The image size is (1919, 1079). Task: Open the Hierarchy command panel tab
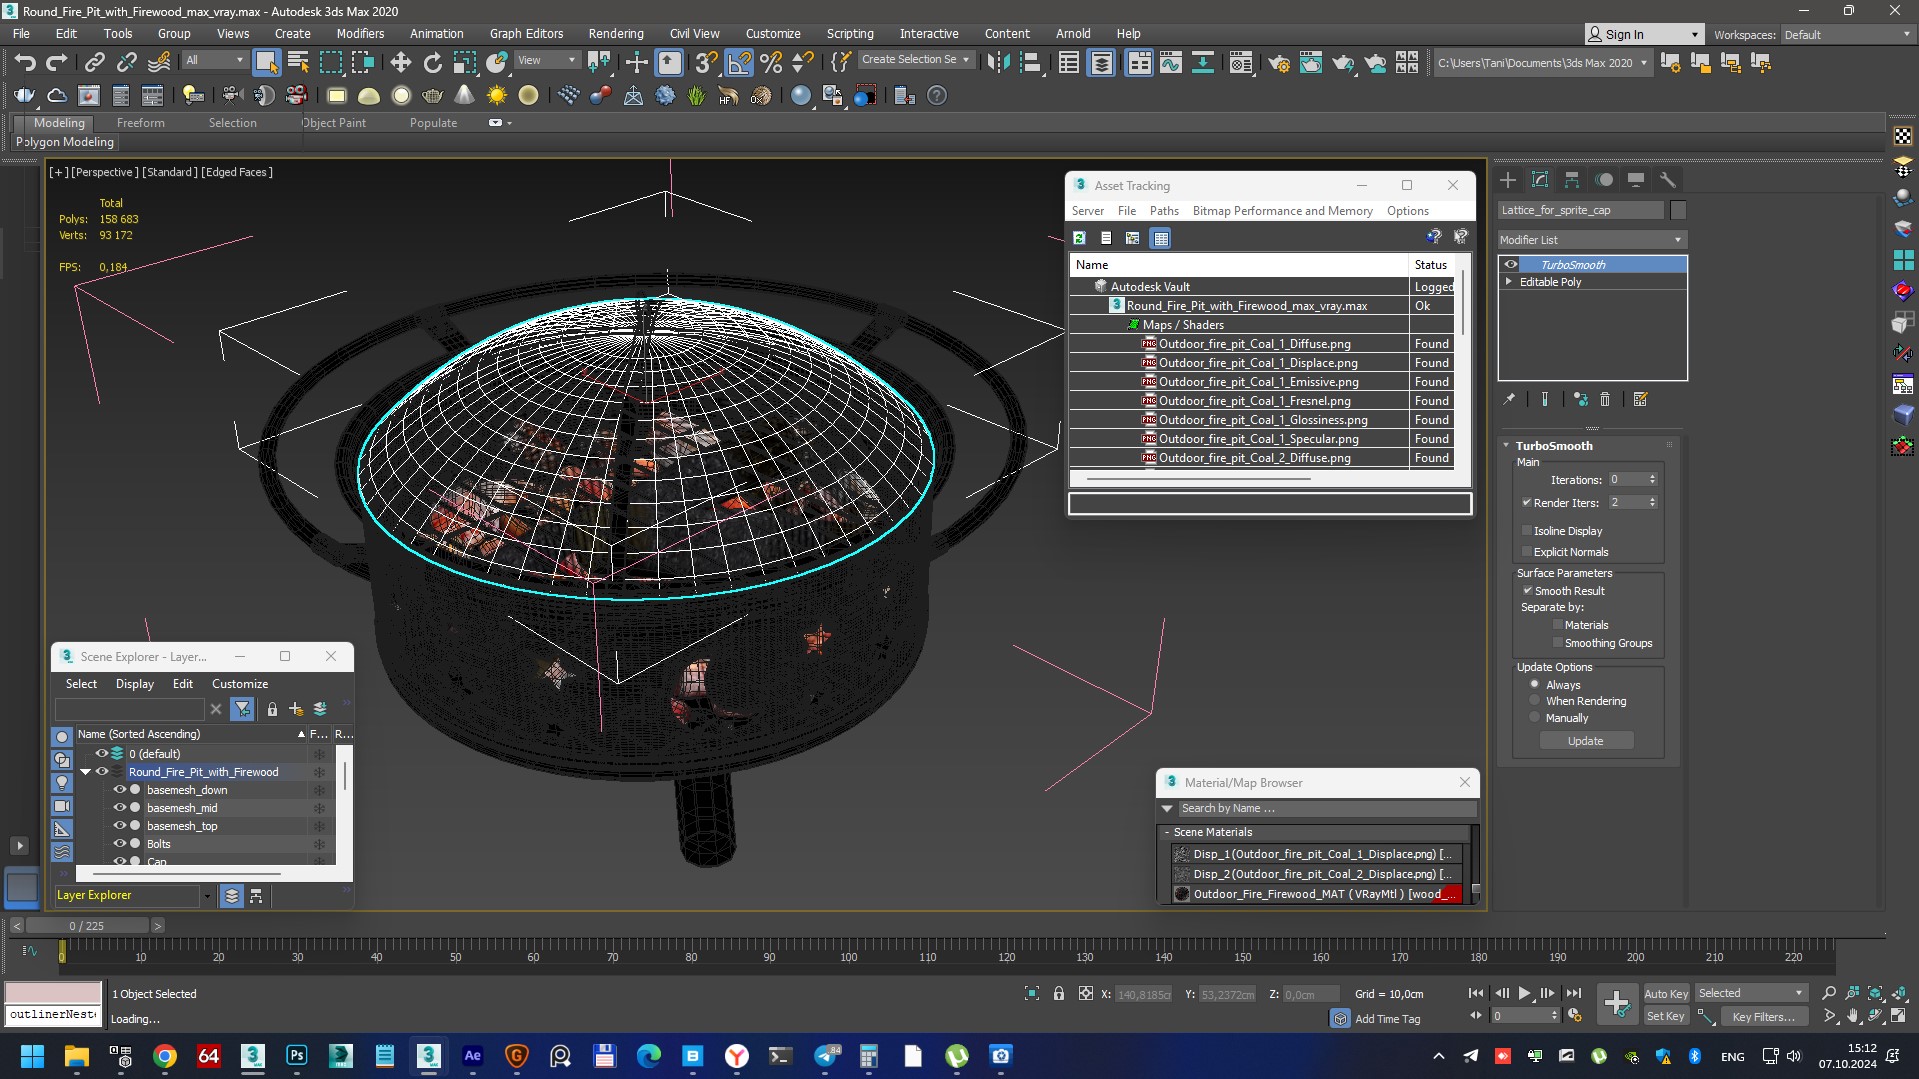pos(1572,180)
